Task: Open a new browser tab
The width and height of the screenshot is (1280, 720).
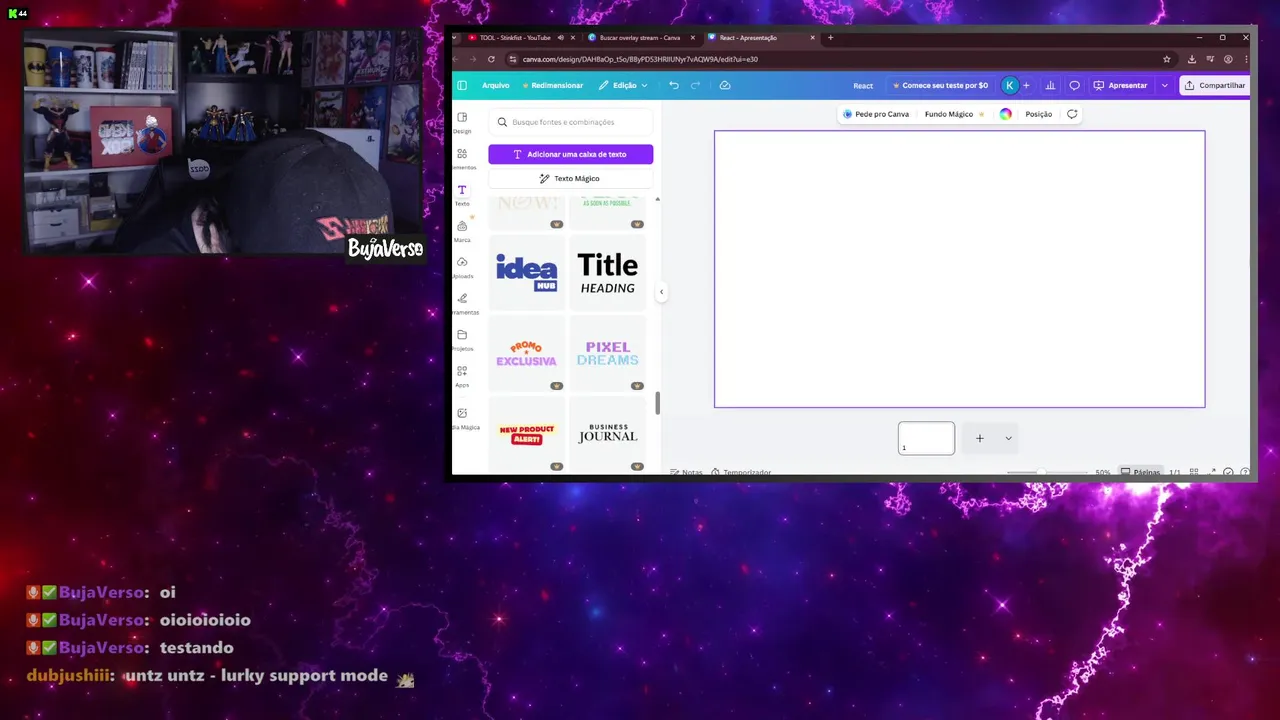Action: [830, 38]
